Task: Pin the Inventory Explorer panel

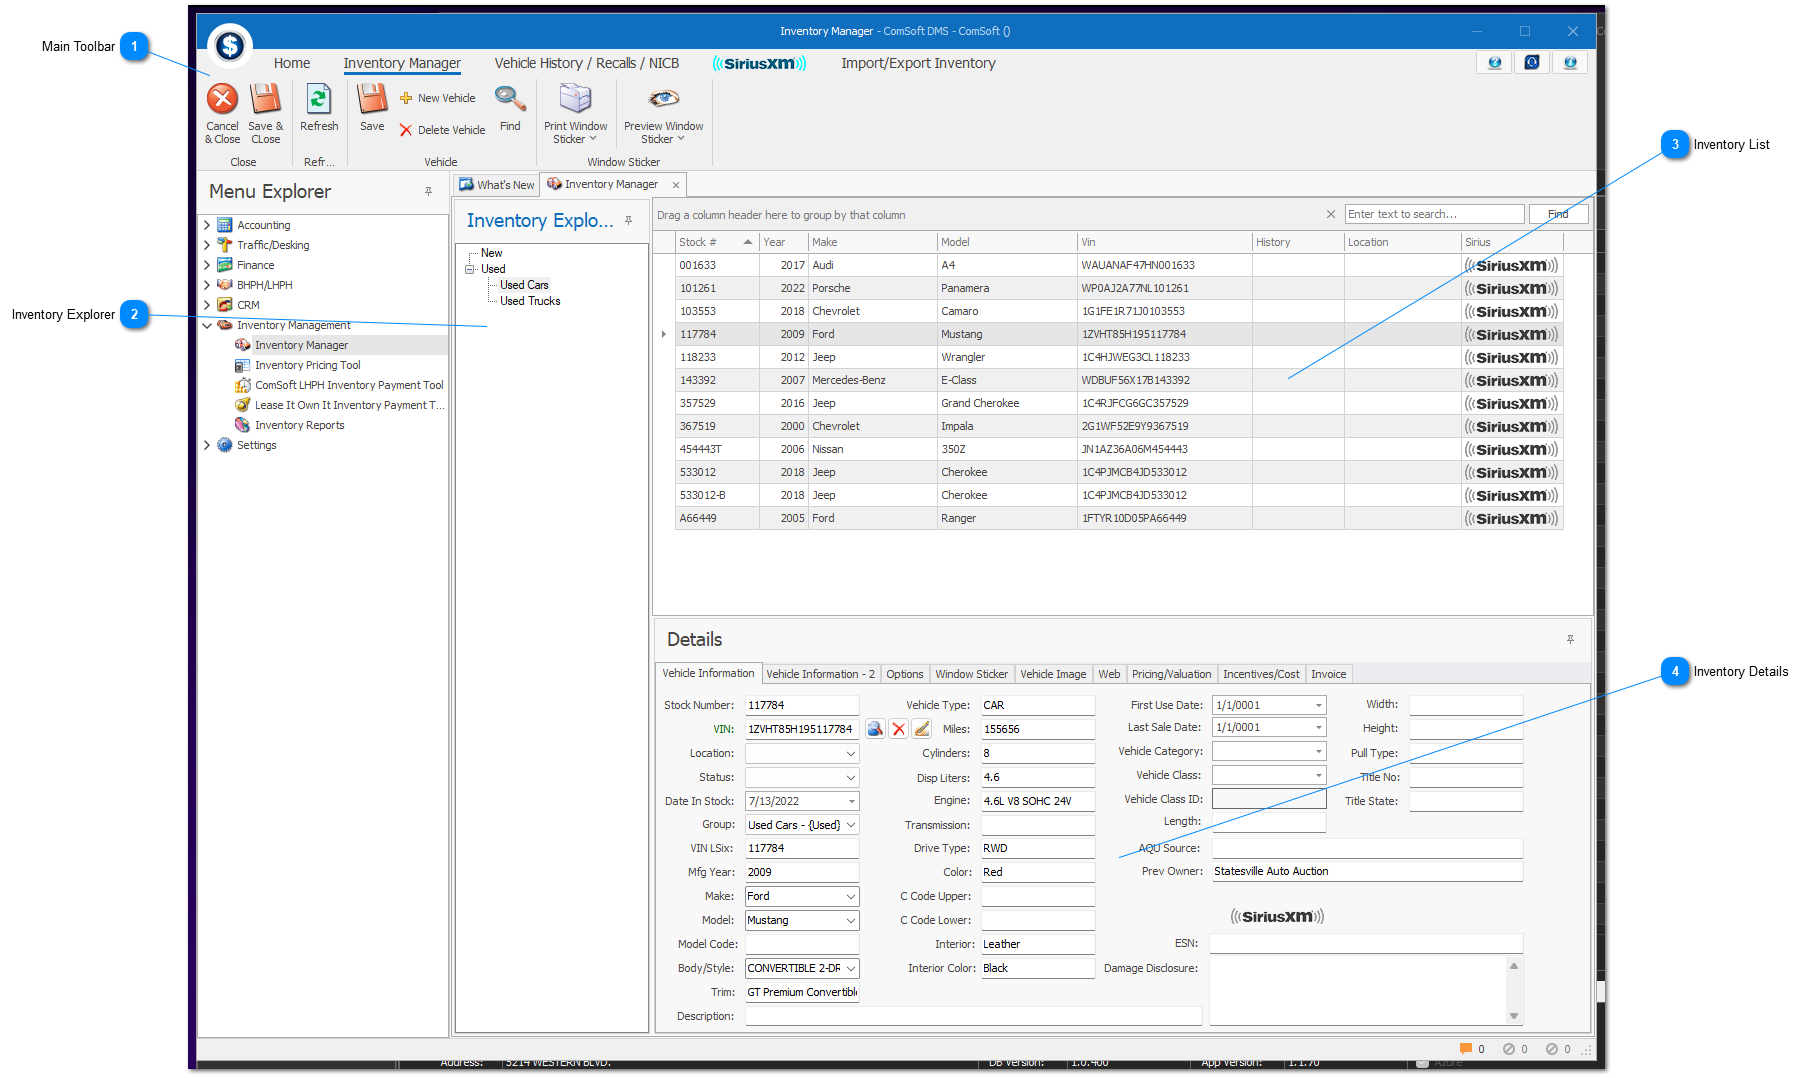Action: 629,220
